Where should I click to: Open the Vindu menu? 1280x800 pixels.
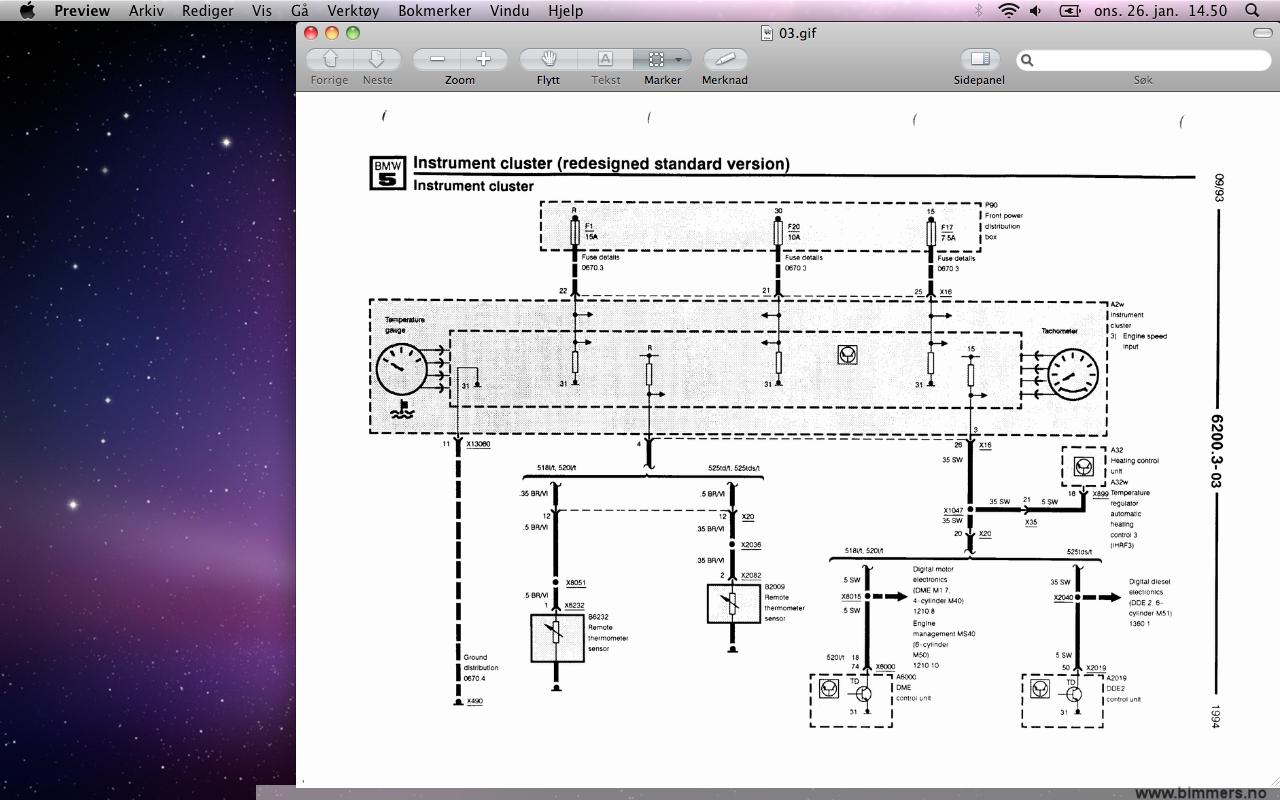(x=510, y=11)
